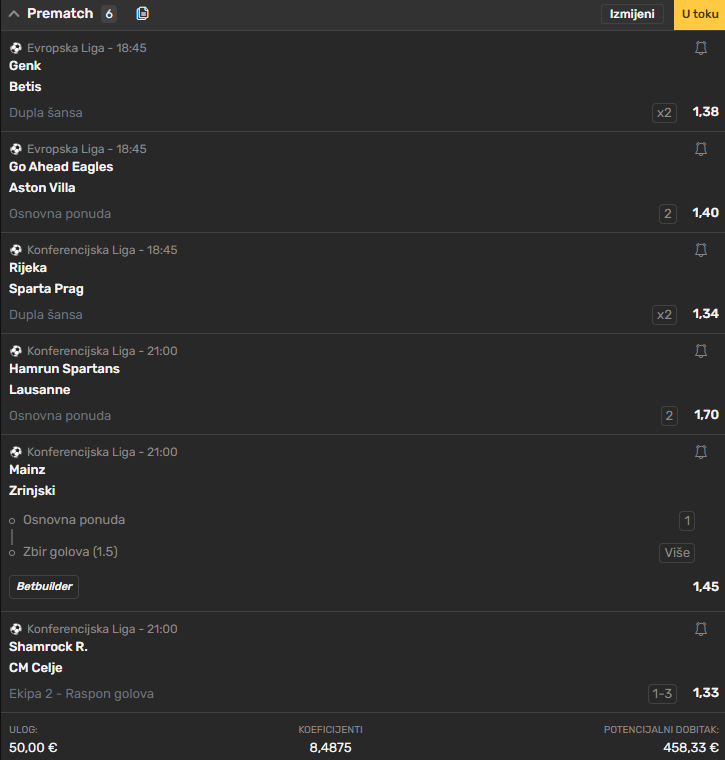Copy the bet slip using the copy icon
This screenshot has width=725, height=760.
coord(142,14)
